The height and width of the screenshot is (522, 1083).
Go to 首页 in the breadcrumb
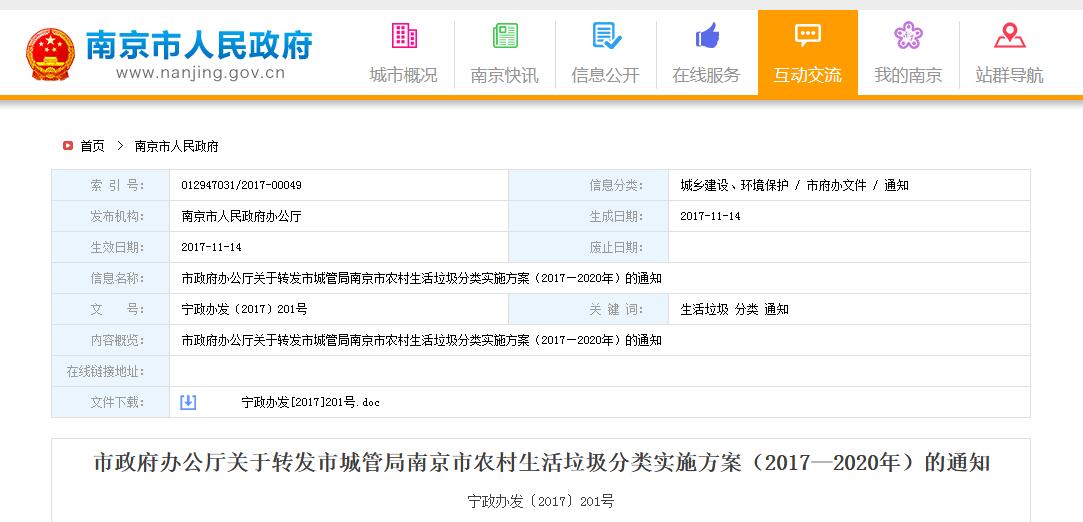[92, 146]
